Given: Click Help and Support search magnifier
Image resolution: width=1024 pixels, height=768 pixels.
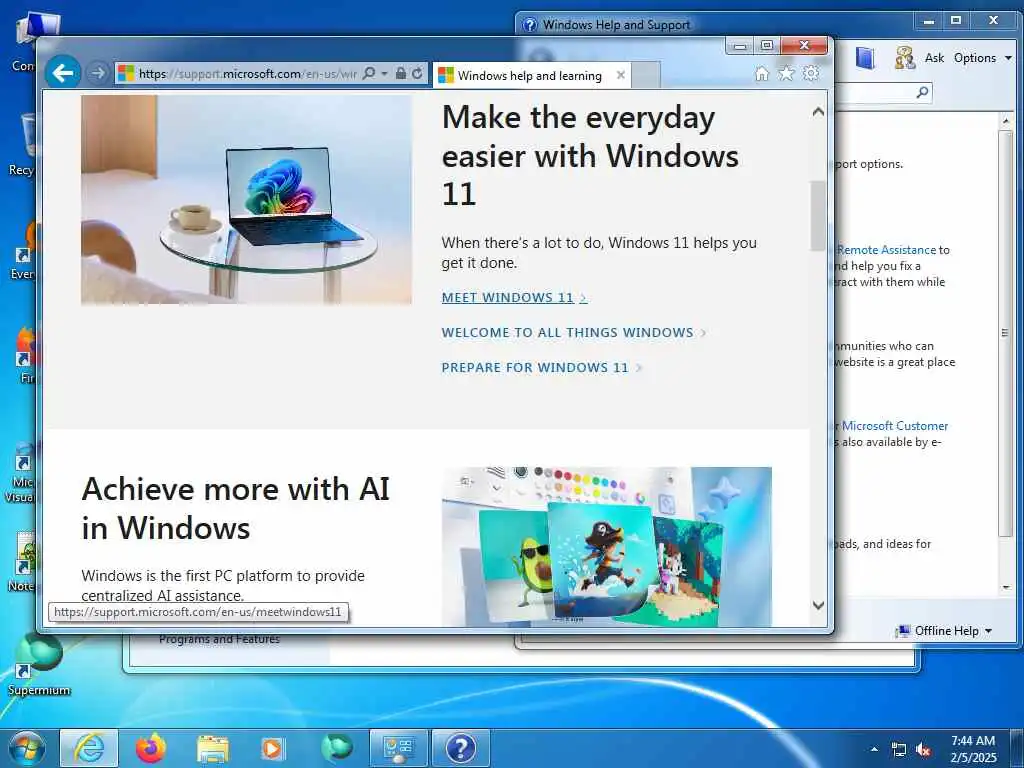Looking at the screenshot, I should click(x=922, y=92).
